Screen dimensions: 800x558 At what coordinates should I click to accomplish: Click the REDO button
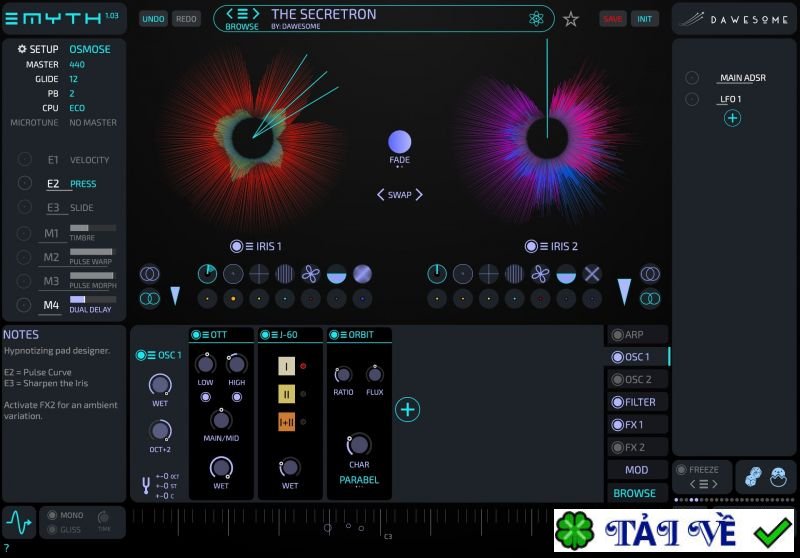pos(186,19)
